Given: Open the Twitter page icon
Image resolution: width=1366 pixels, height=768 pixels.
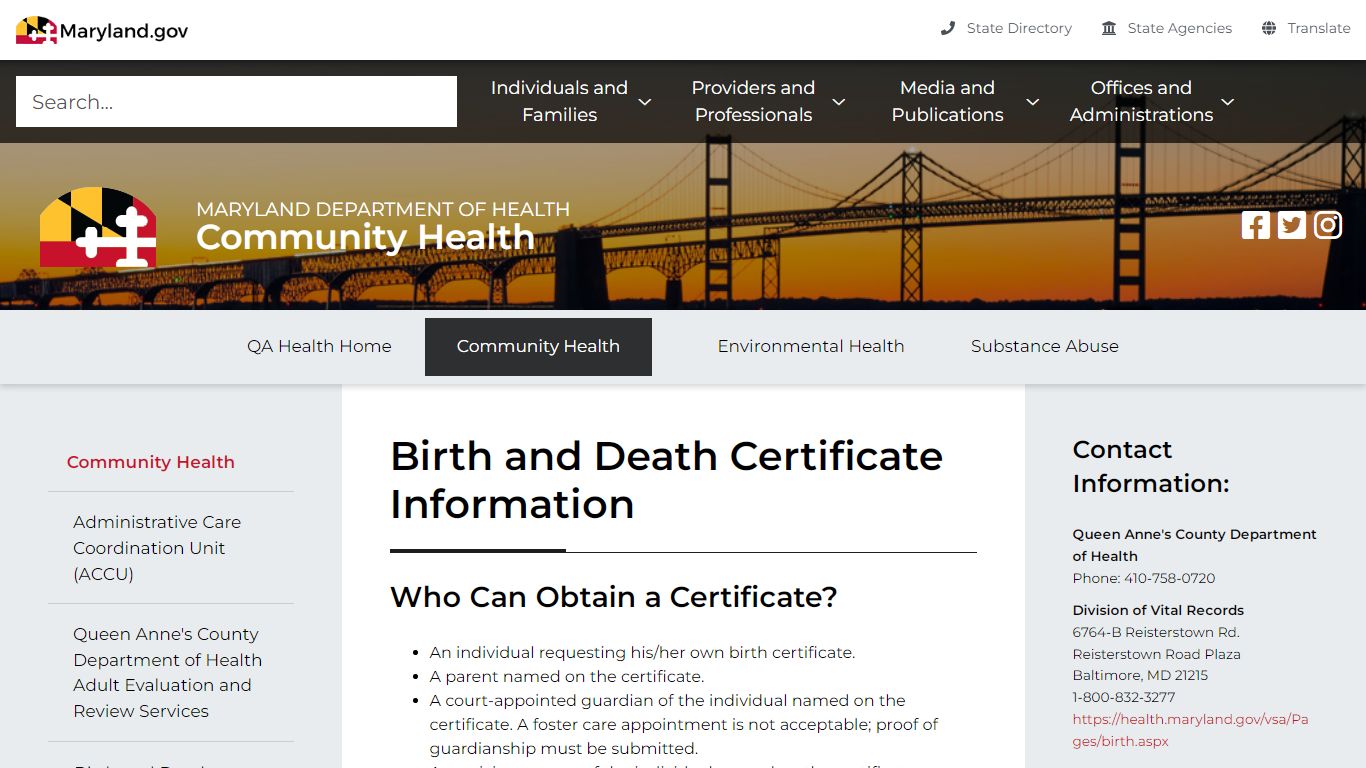Looking at the screenshot, I should pyautogui.click(x=1292, y=225).
